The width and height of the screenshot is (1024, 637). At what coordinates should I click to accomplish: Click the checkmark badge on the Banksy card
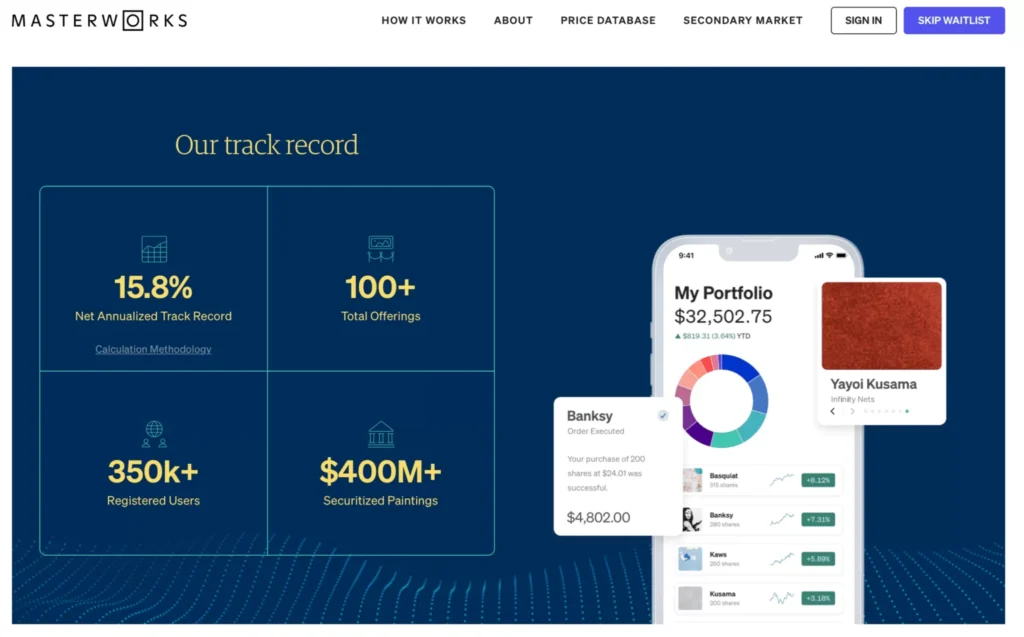[x=663, y=416]
